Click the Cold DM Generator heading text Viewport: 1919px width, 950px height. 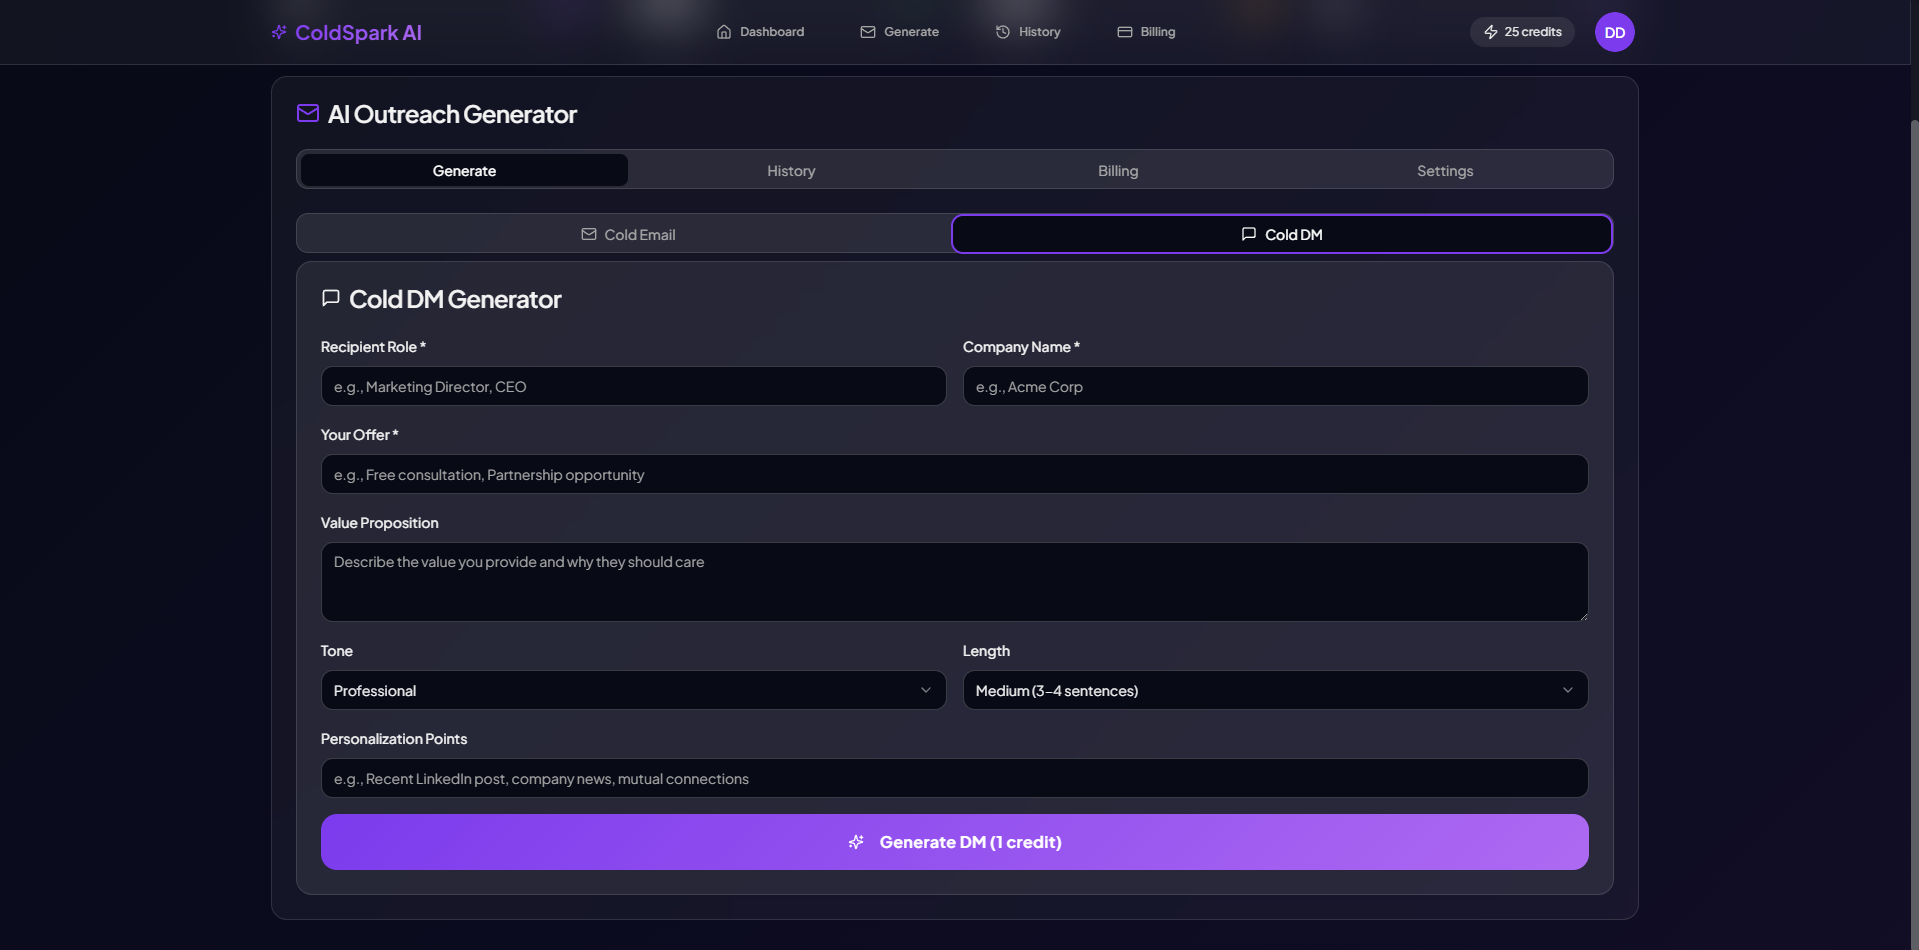pyautogui.click(x=455, y=299)
